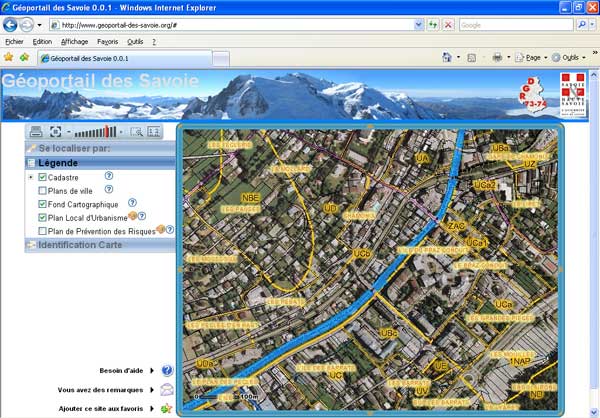Collapse the Légende panel header

[x=100, y=163]
